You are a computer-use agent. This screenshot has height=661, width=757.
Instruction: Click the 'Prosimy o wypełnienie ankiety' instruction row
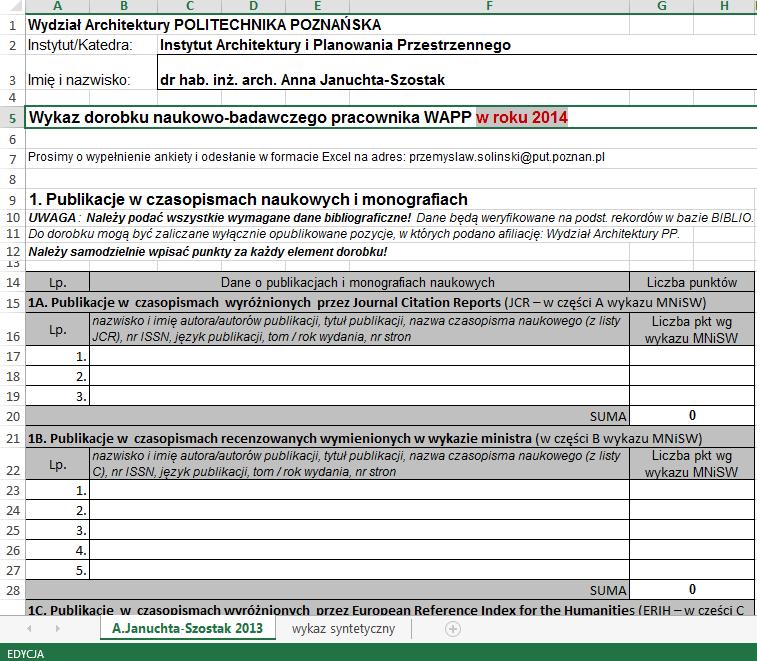(316, 157)
